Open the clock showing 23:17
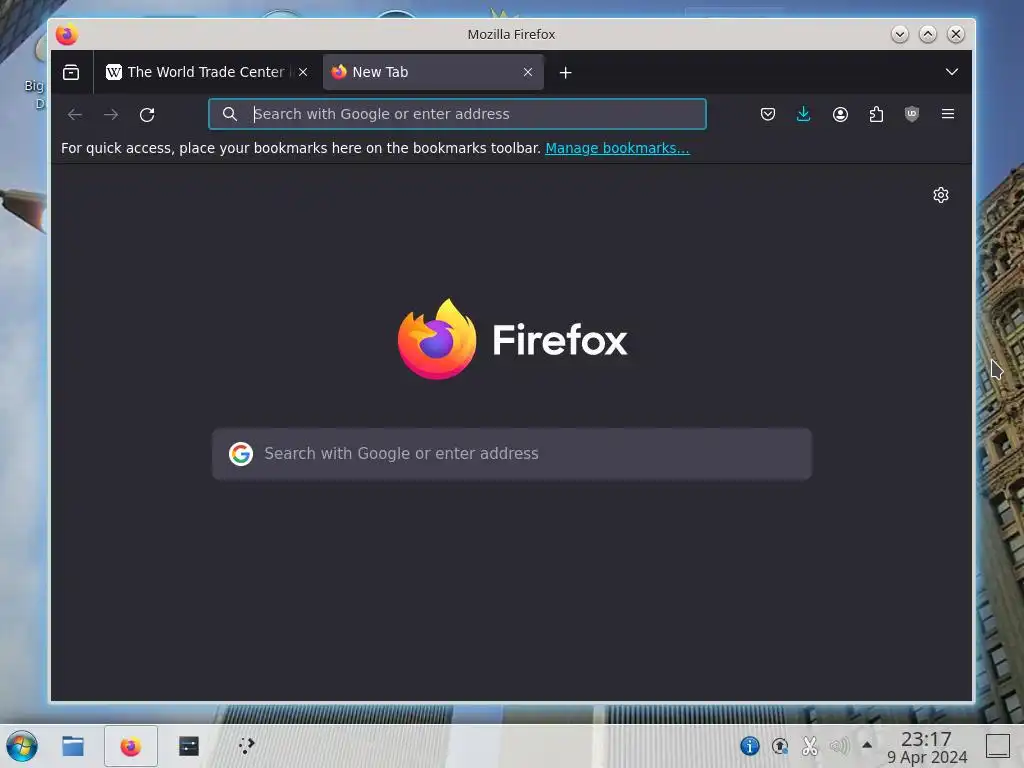 coord(927,748)
